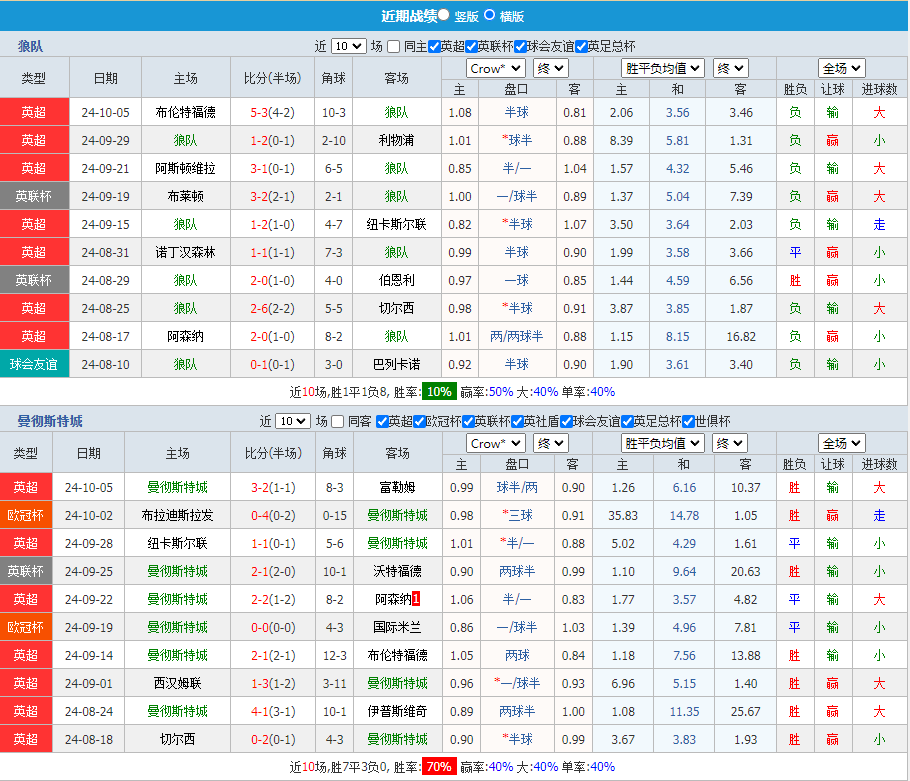This screenshot has width=910, height=781.
Task: Open the Crow* bookmaker dropdown
Action: 494,67
